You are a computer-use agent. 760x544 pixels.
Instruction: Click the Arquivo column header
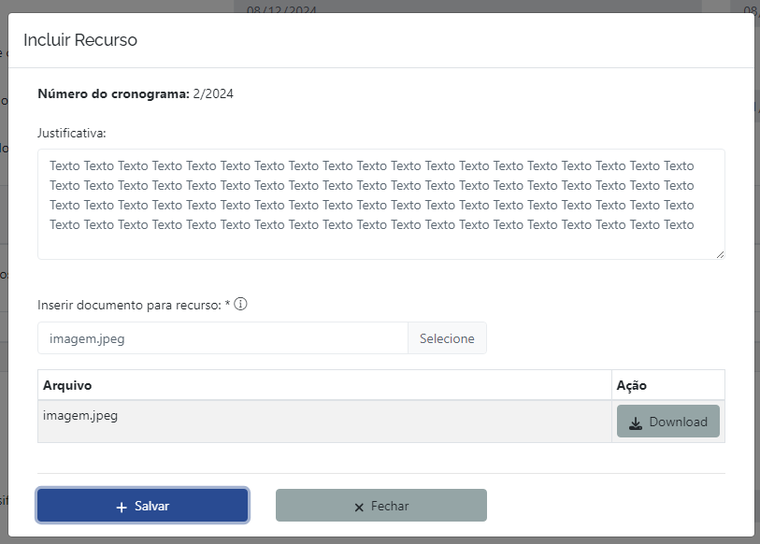tap(67, 385)
